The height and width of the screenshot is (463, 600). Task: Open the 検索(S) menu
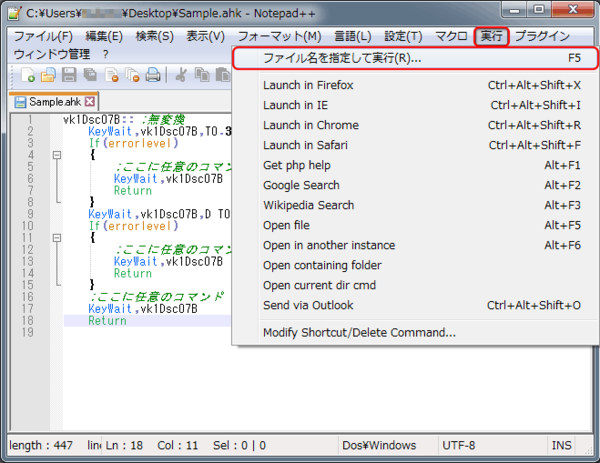coord(155,36)
